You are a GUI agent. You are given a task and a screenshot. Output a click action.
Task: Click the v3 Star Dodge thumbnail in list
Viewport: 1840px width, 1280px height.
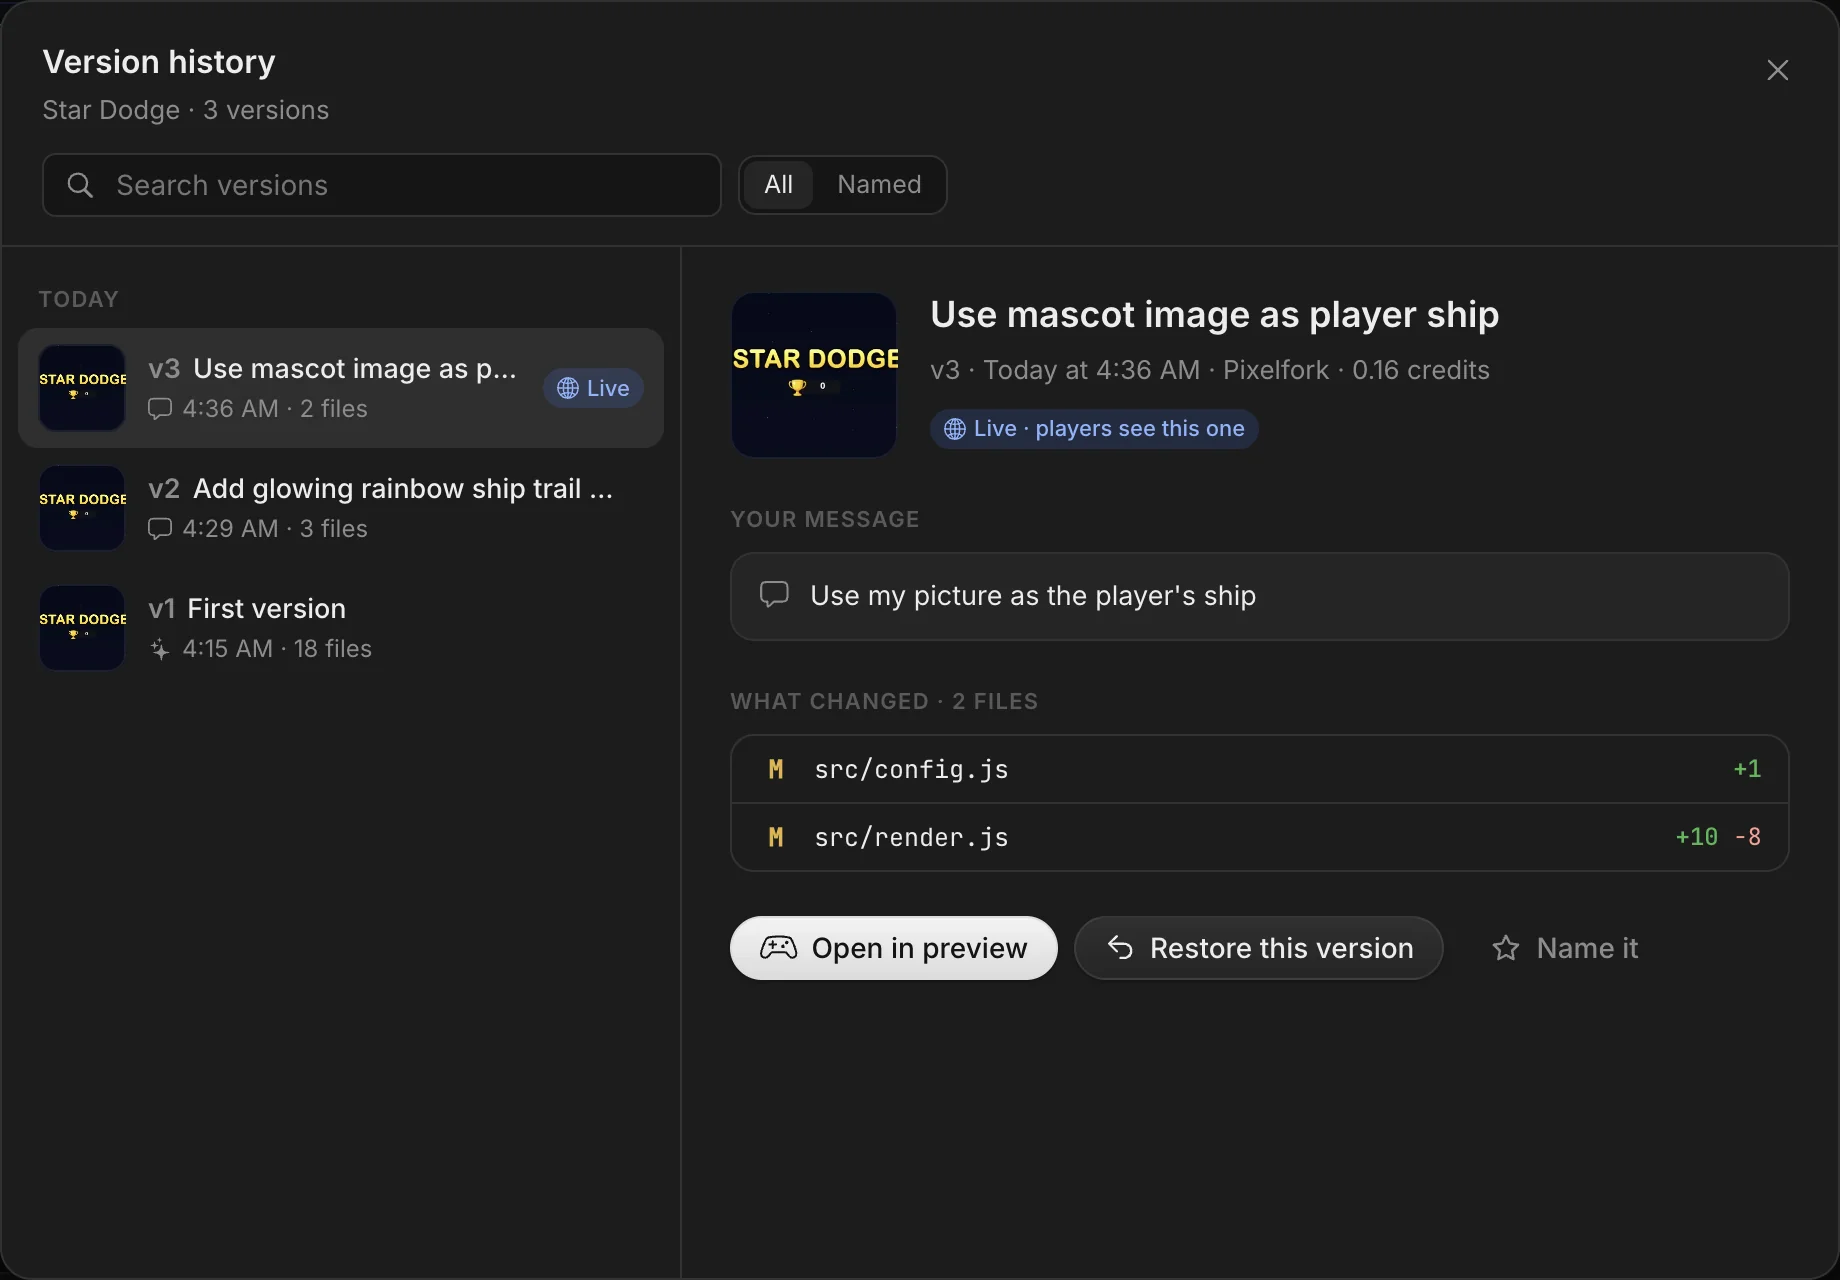click(82, 388)
